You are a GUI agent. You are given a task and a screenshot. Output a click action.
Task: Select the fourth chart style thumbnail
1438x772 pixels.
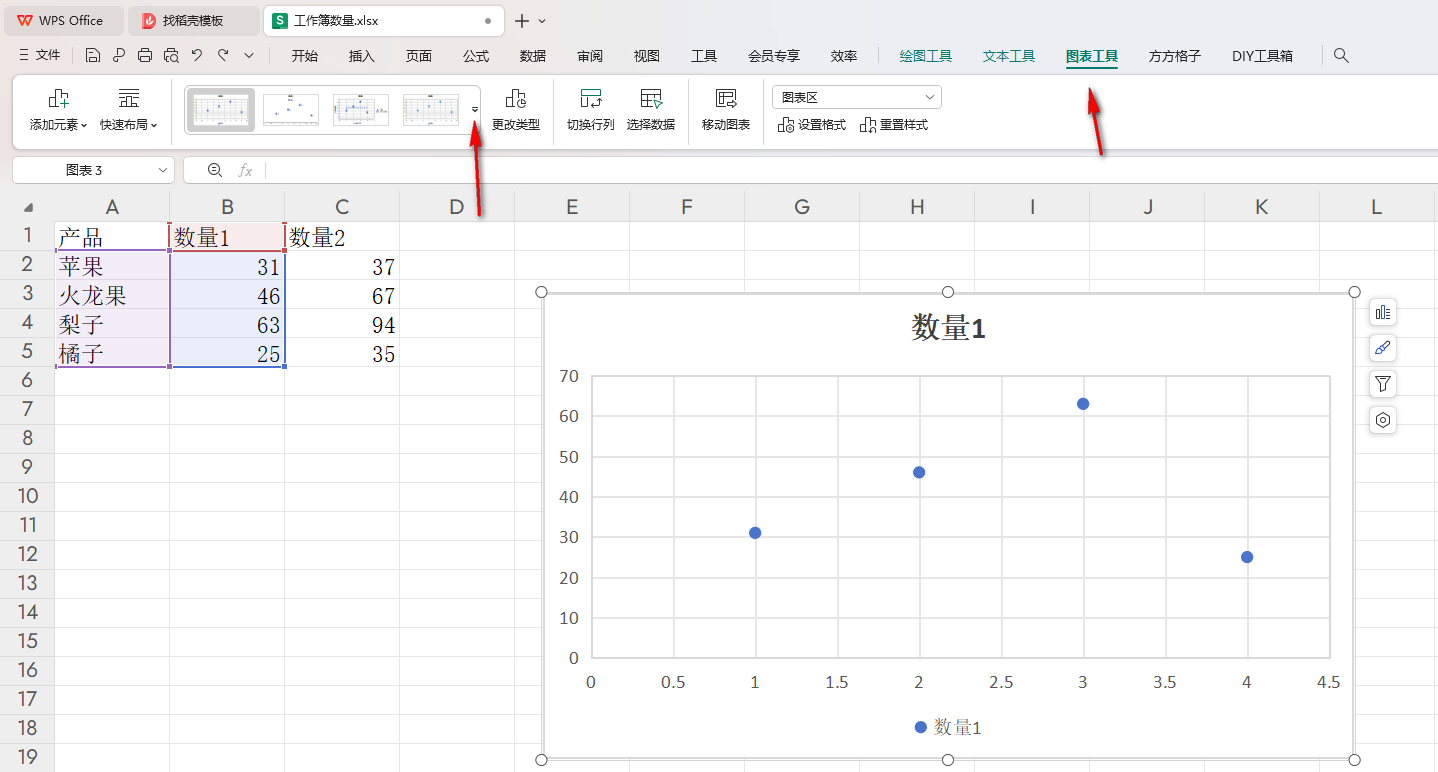431,110
